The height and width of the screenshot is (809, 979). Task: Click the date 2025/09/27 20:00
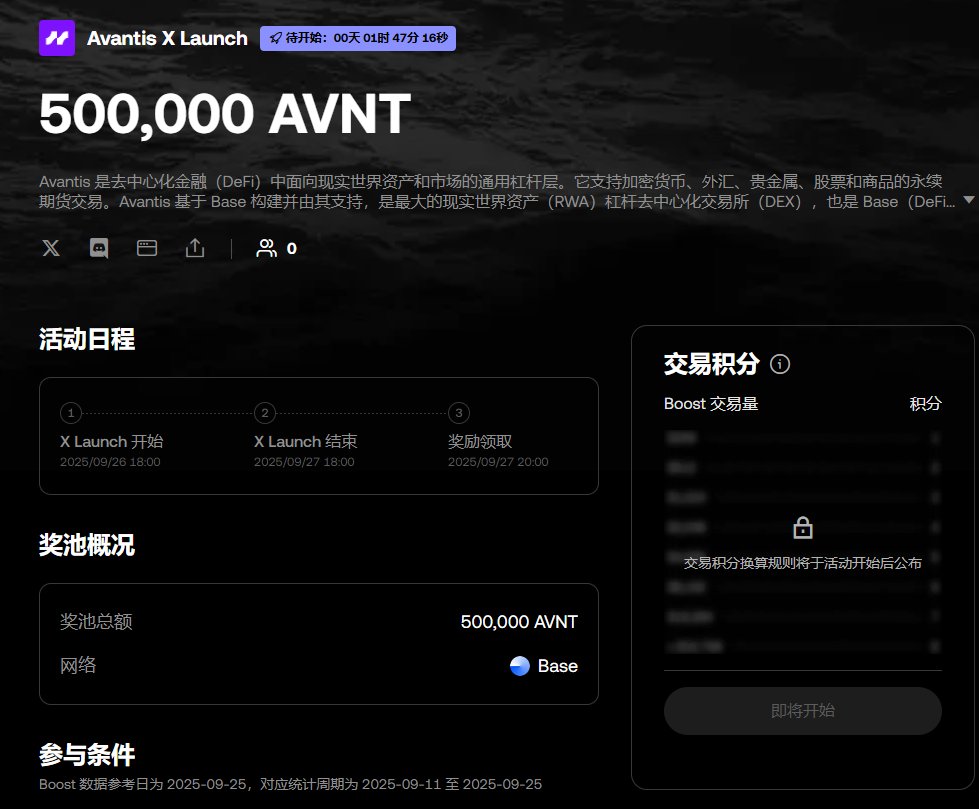(x=498, y=462)
